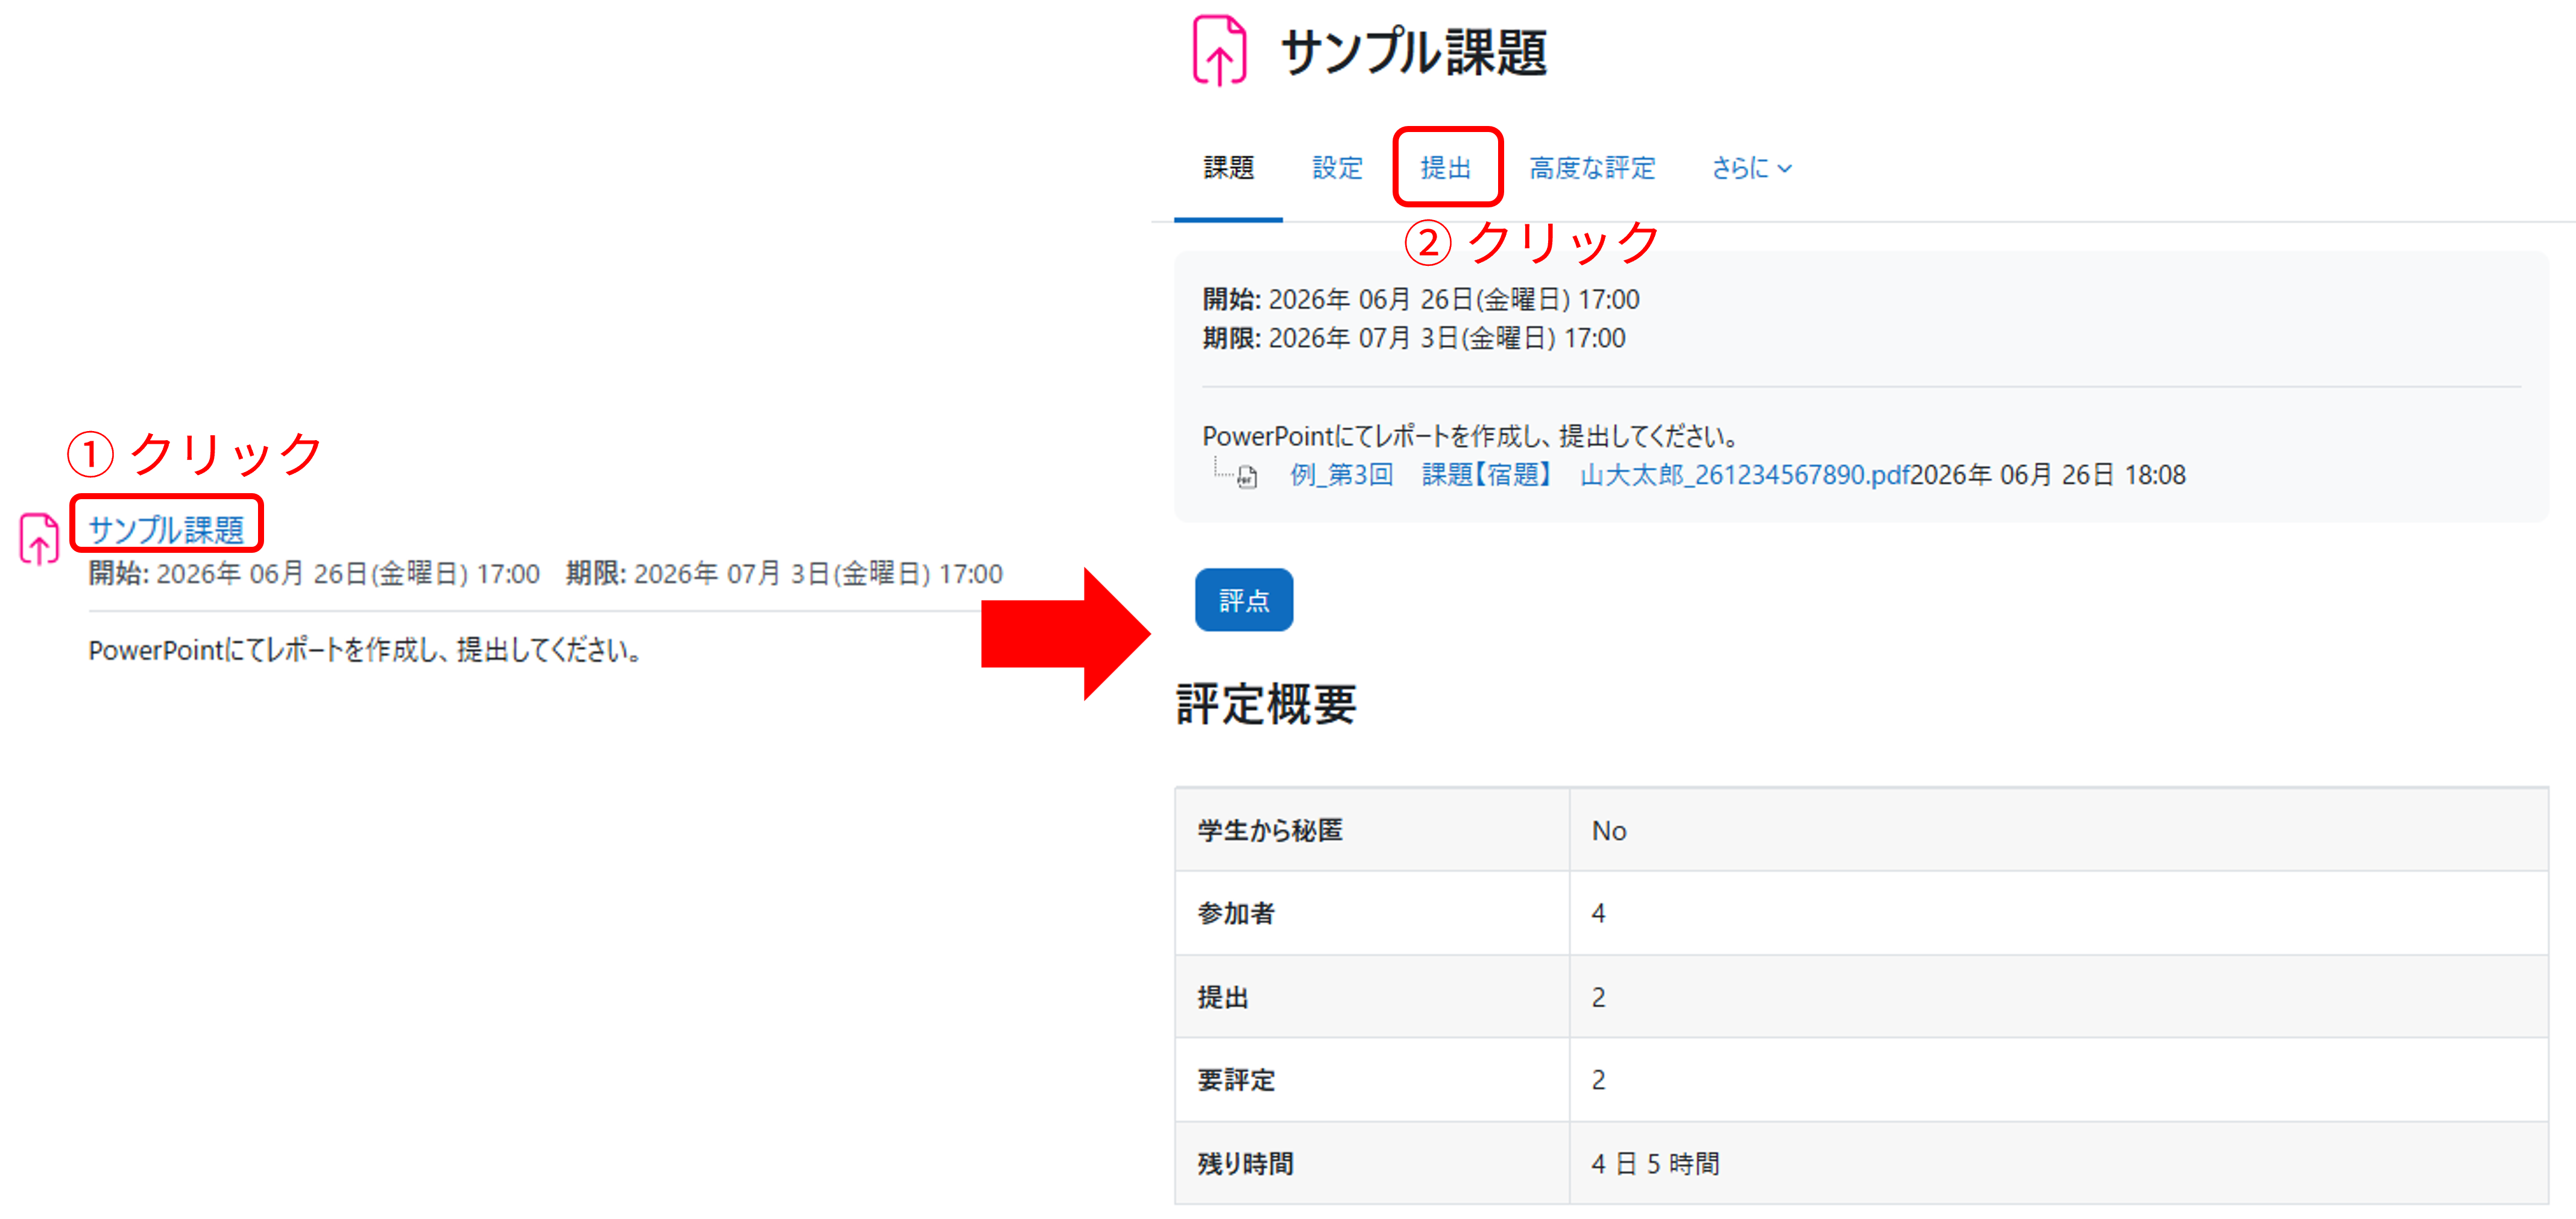Open the 提出 tab
2576x1219 pixels.
[x=1446, y=168]
